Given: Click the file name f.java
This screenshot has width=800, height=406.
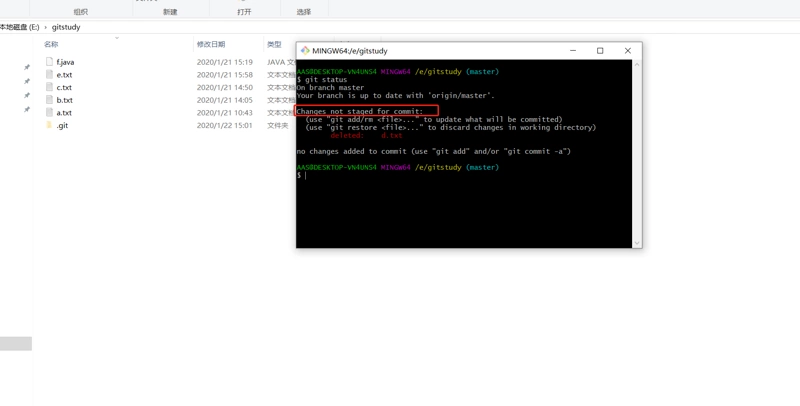Looking at the screenshot, I should click(65, 62).
